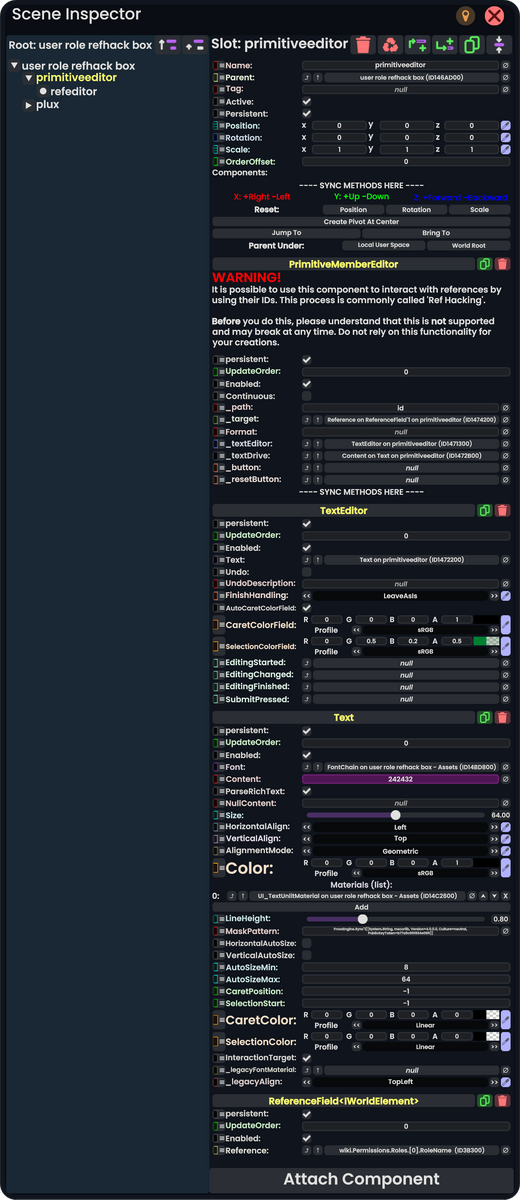Click the destroy slot trash icon beside the slot name
The width and height of the screenshot is (520, 1200).
click(364, 44)
